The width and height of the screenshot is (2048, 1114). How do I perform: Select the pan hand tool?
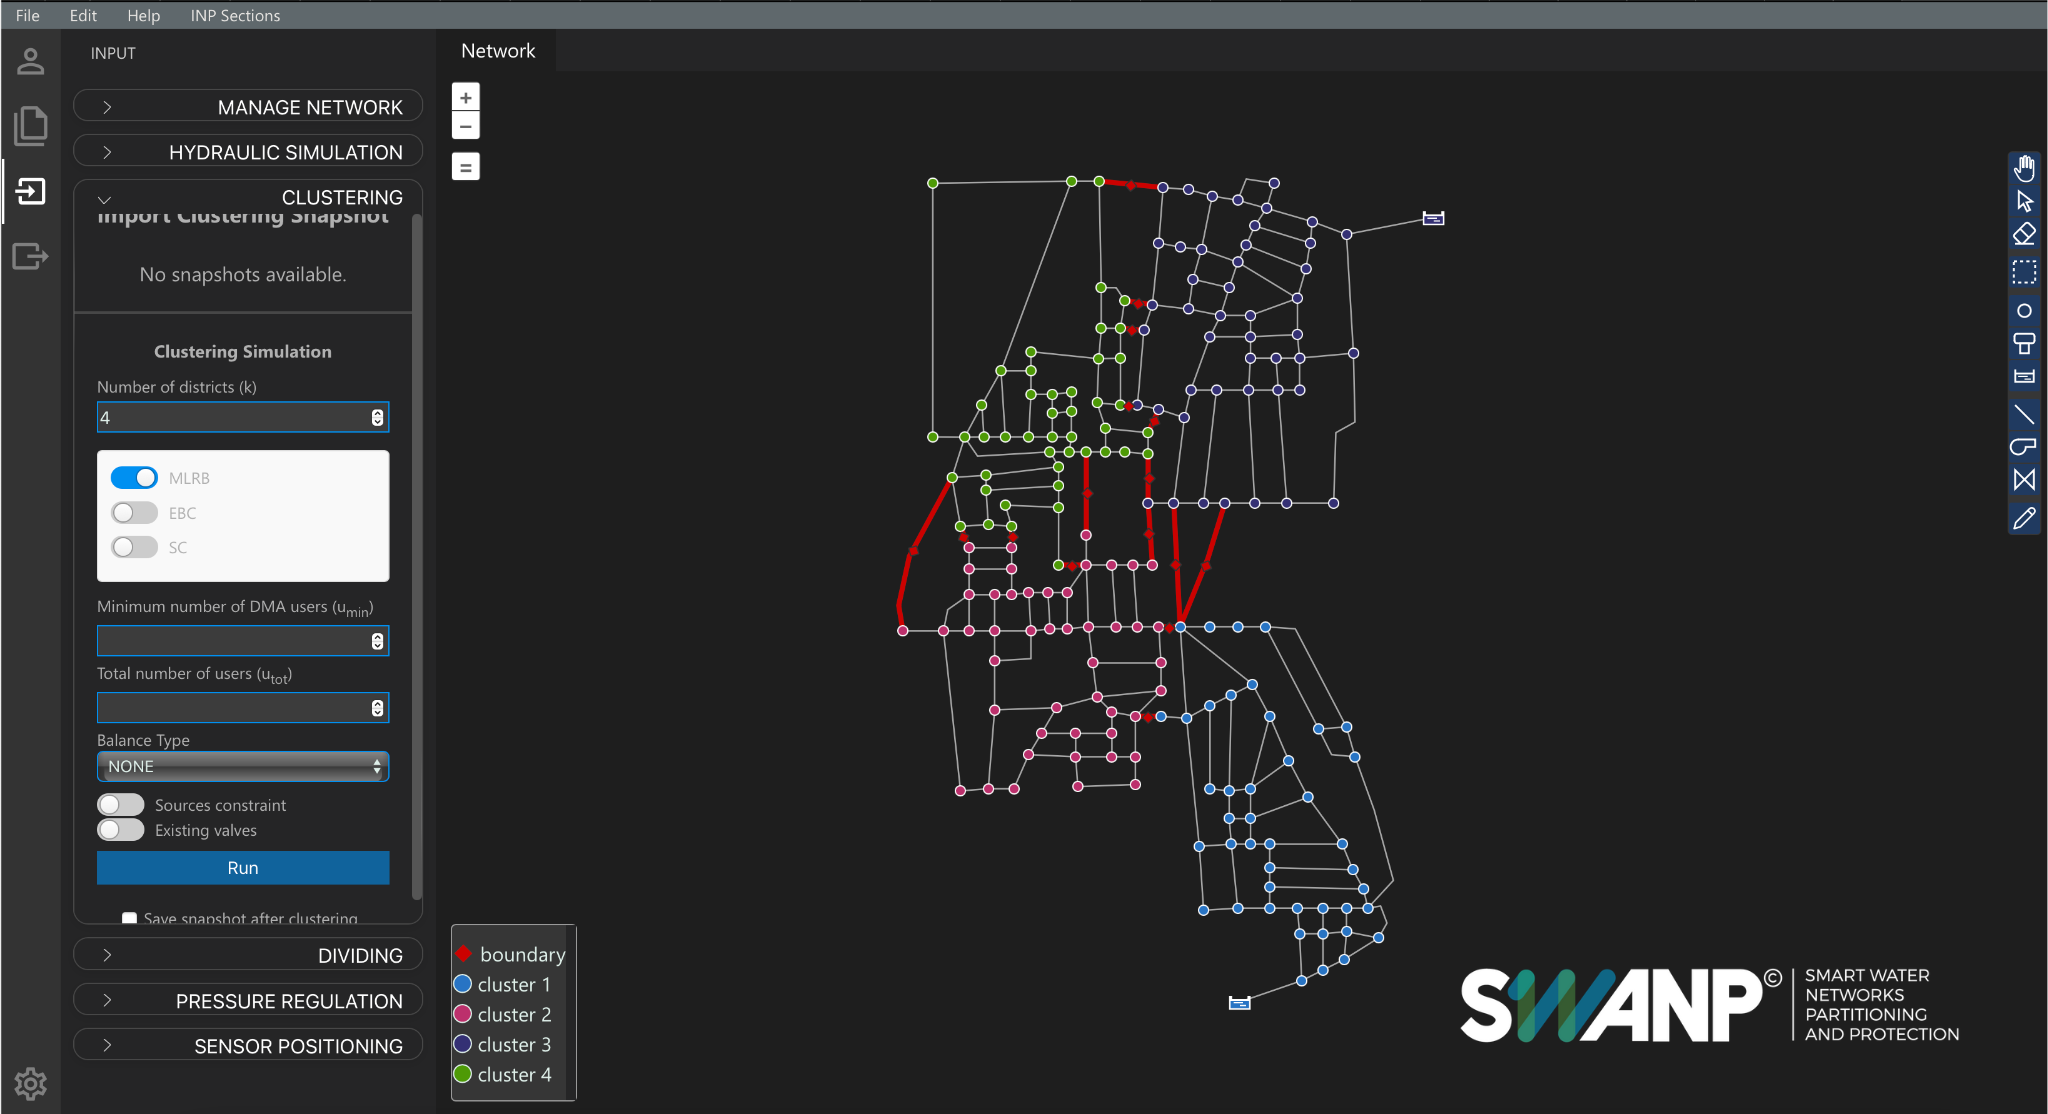pyautogui.click(x=2024, y=168)
